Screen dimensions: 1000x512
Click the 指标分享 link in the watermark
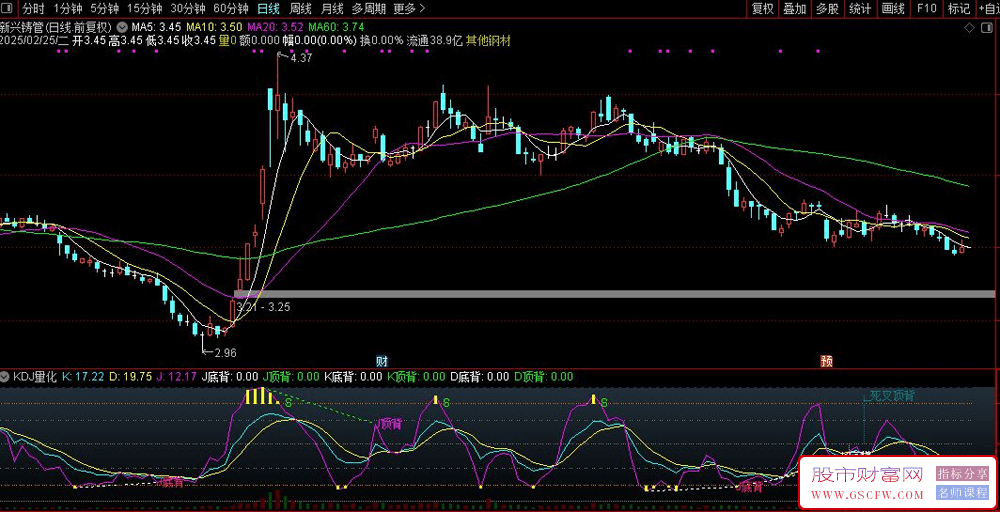pos(962,473)
